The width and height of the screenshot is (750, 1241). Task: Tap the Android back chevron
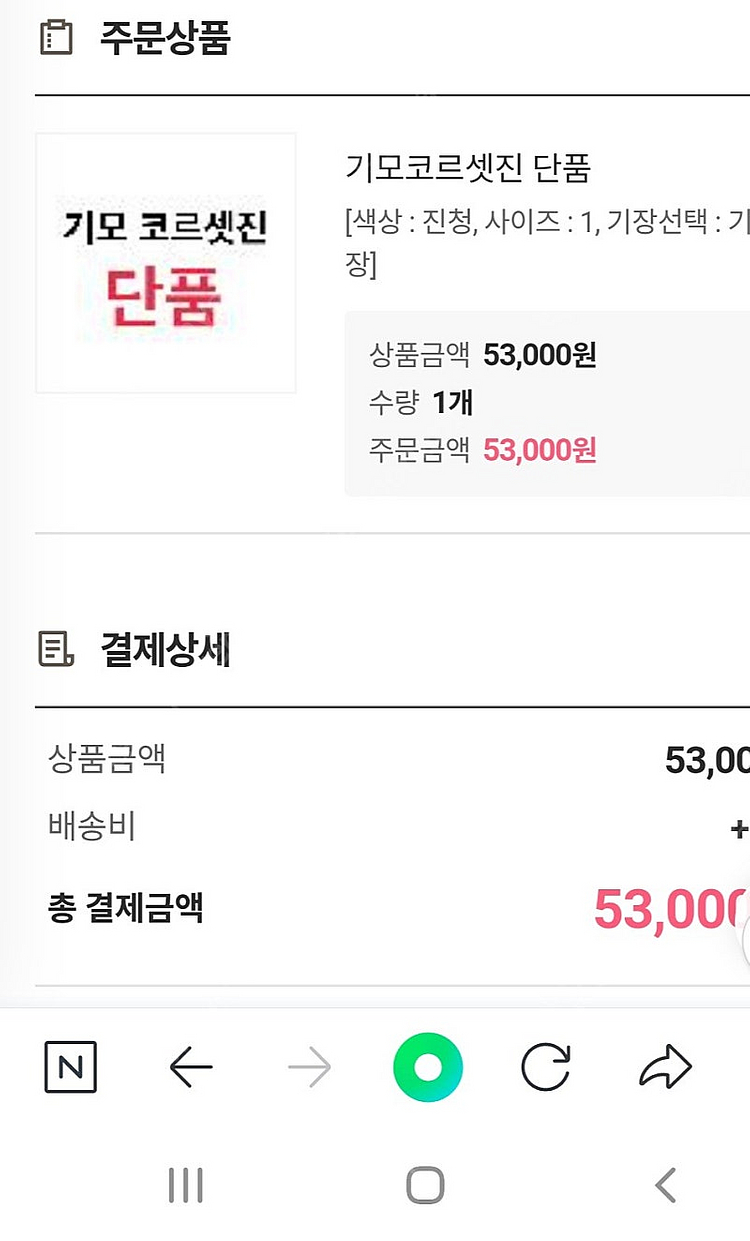click(665, 1186)
